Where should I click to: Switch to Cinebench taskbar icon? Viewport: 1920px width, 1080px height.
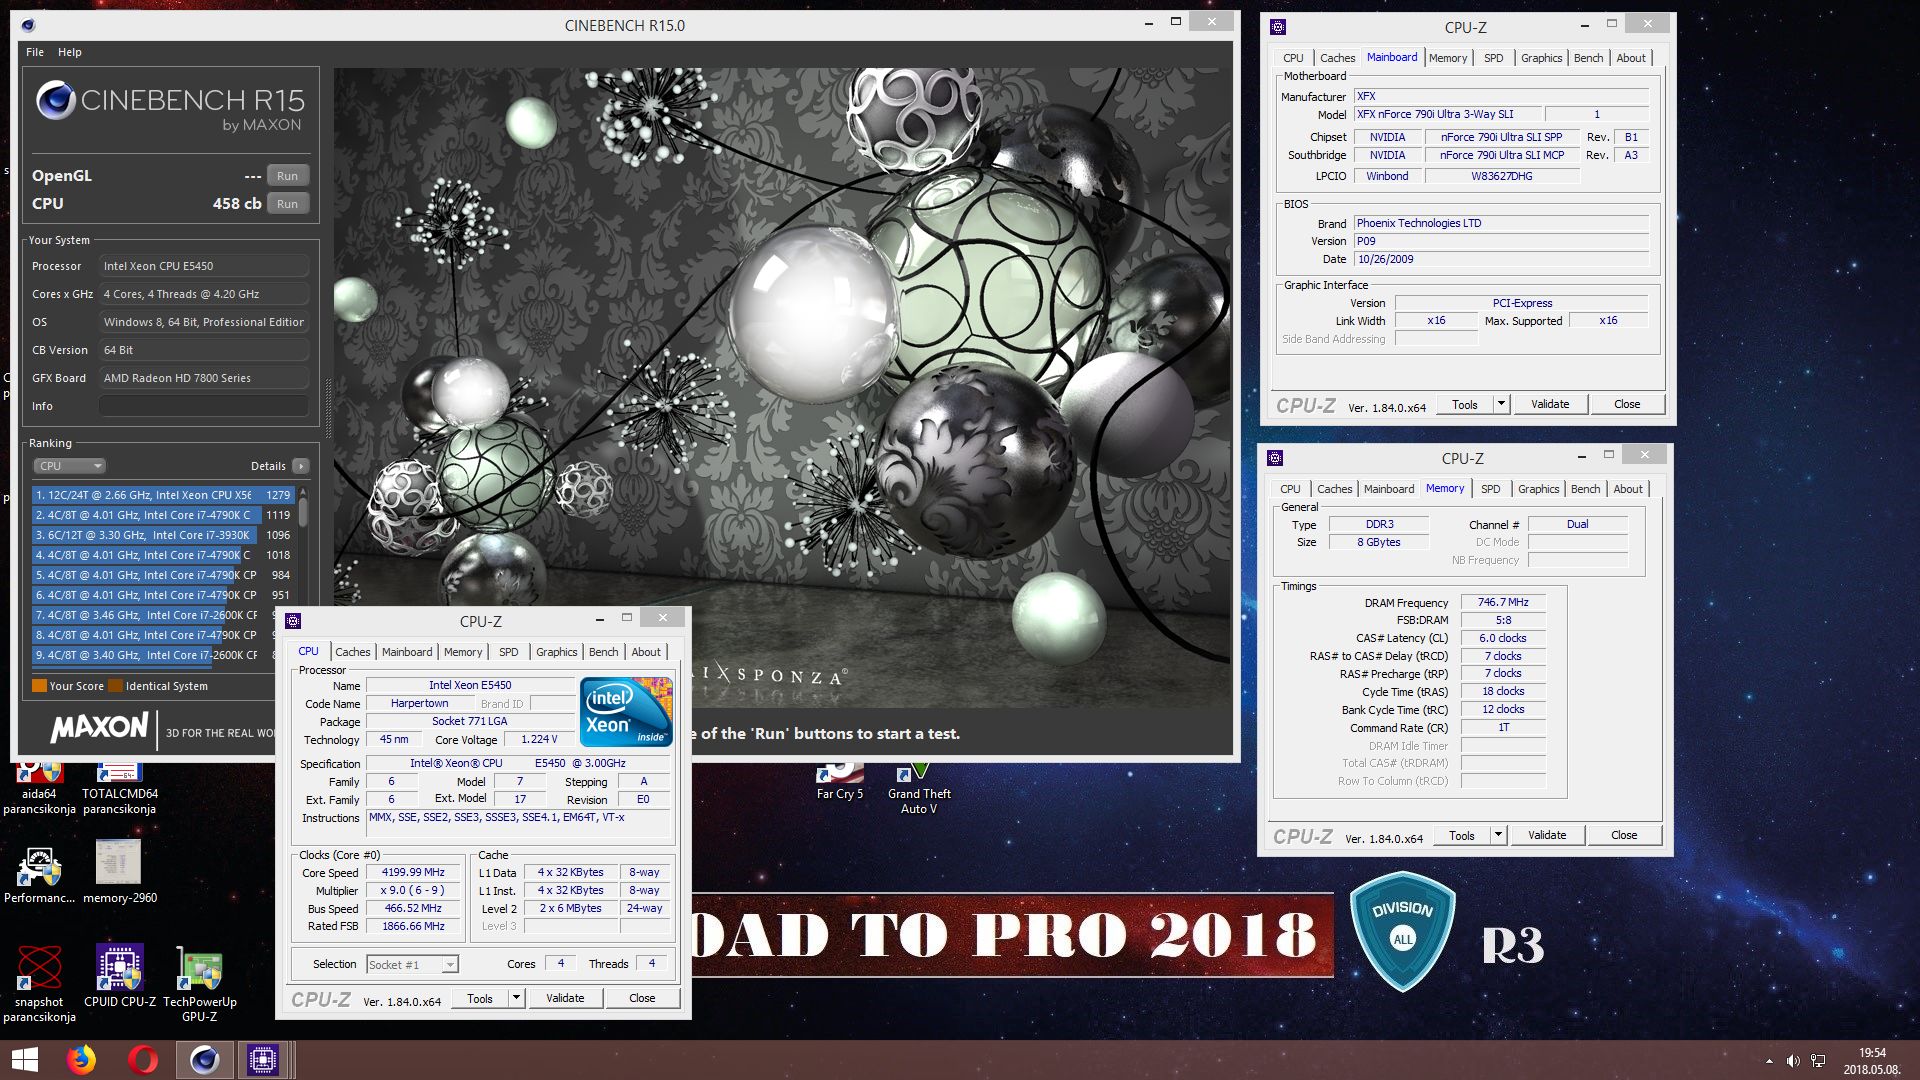coord(204,1059)
